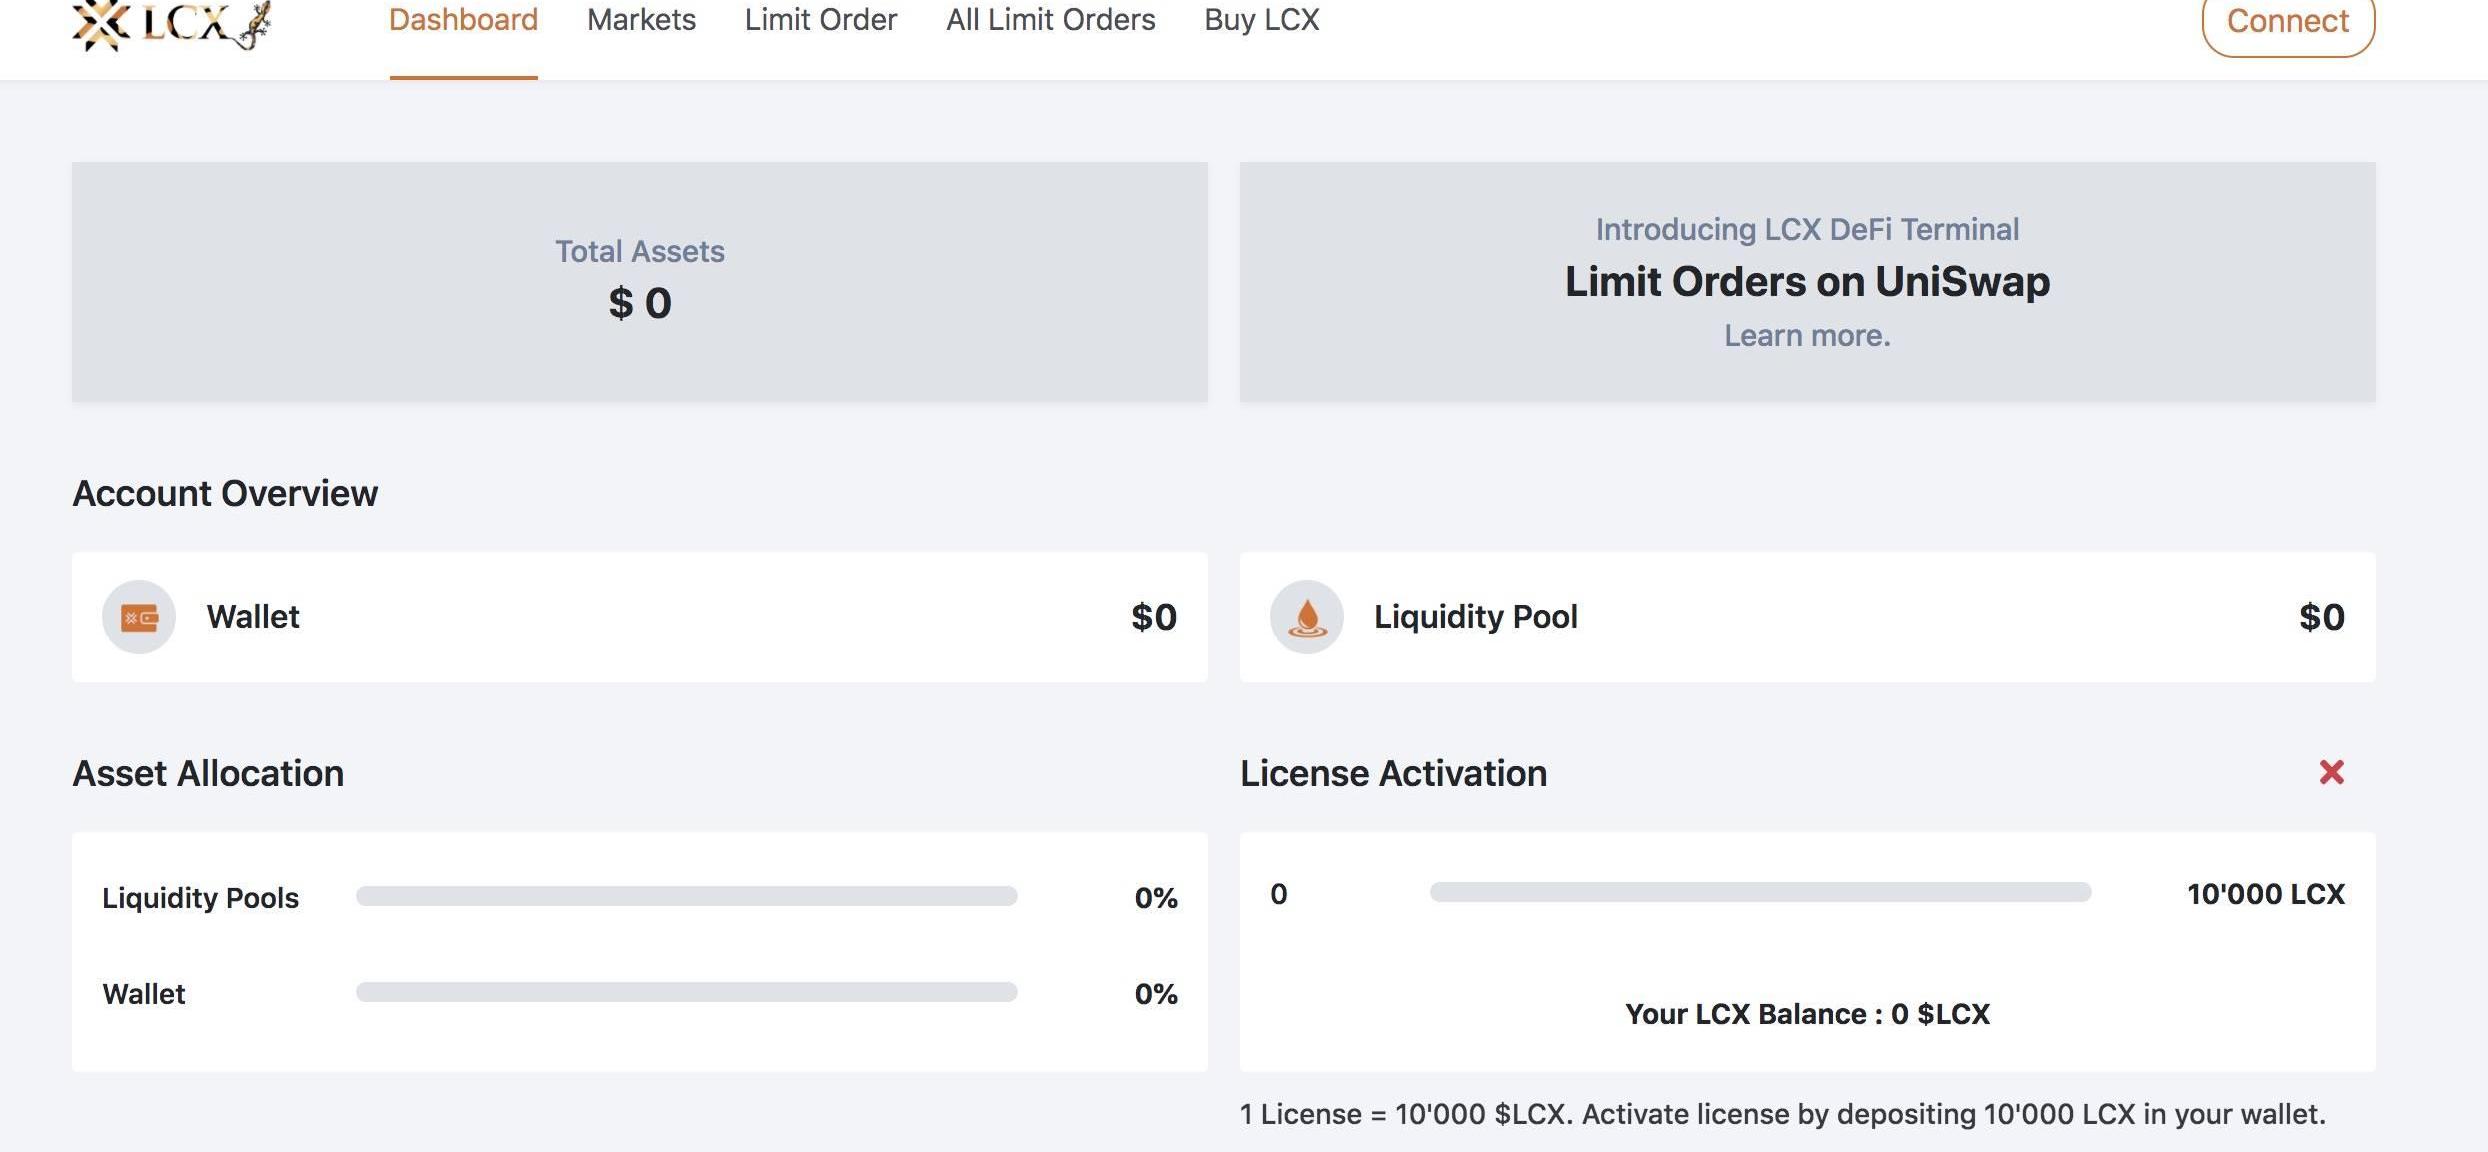Click the Total Assets panel

point(640,282)
